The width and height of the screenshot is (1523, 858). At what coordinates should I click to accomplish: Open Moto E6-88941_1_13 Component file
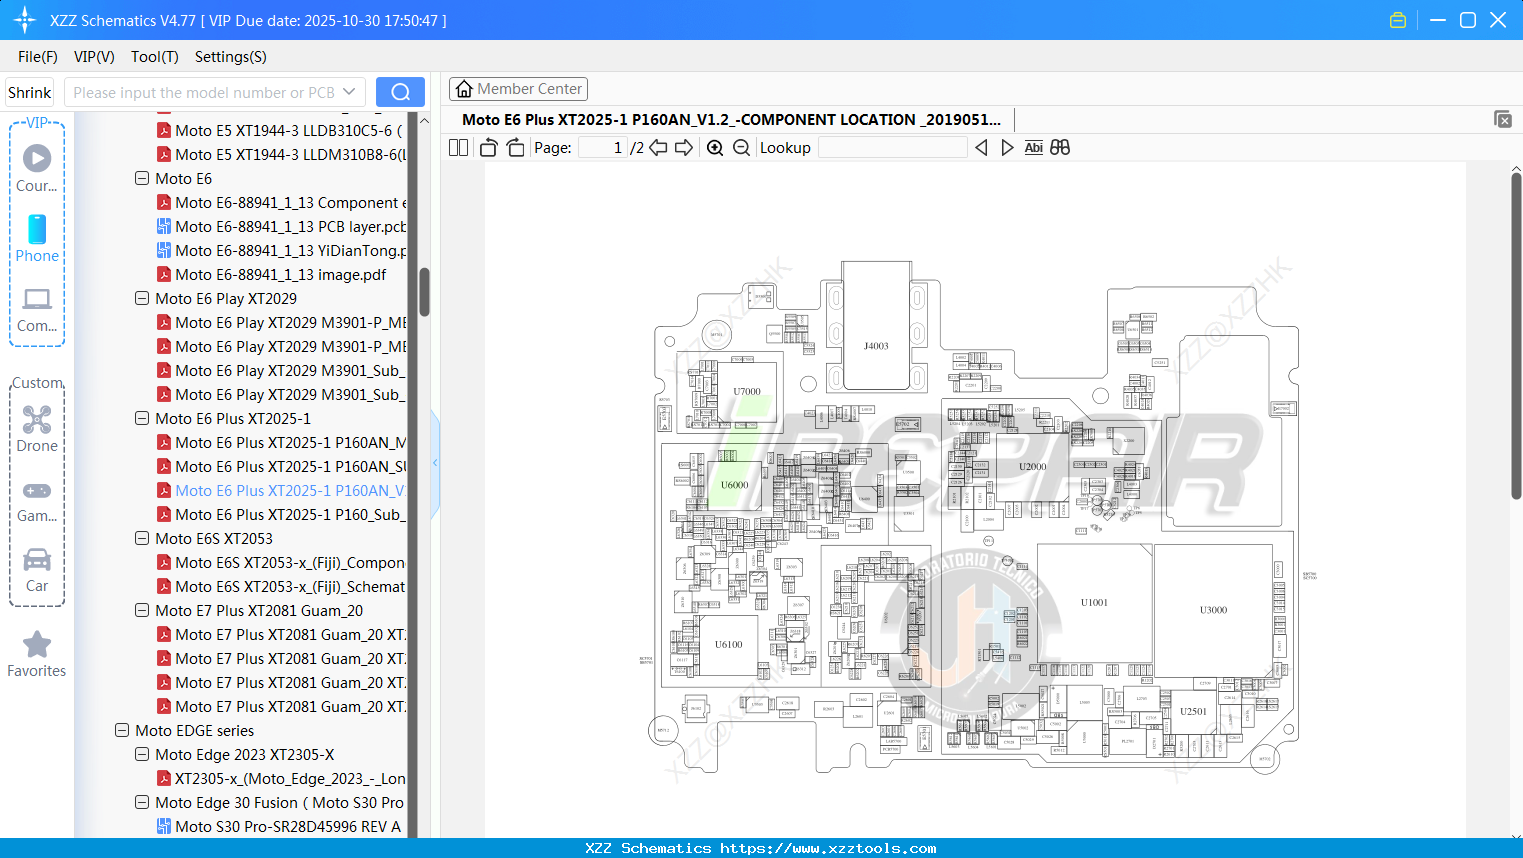pyautogui.click(x=281, y=203)
